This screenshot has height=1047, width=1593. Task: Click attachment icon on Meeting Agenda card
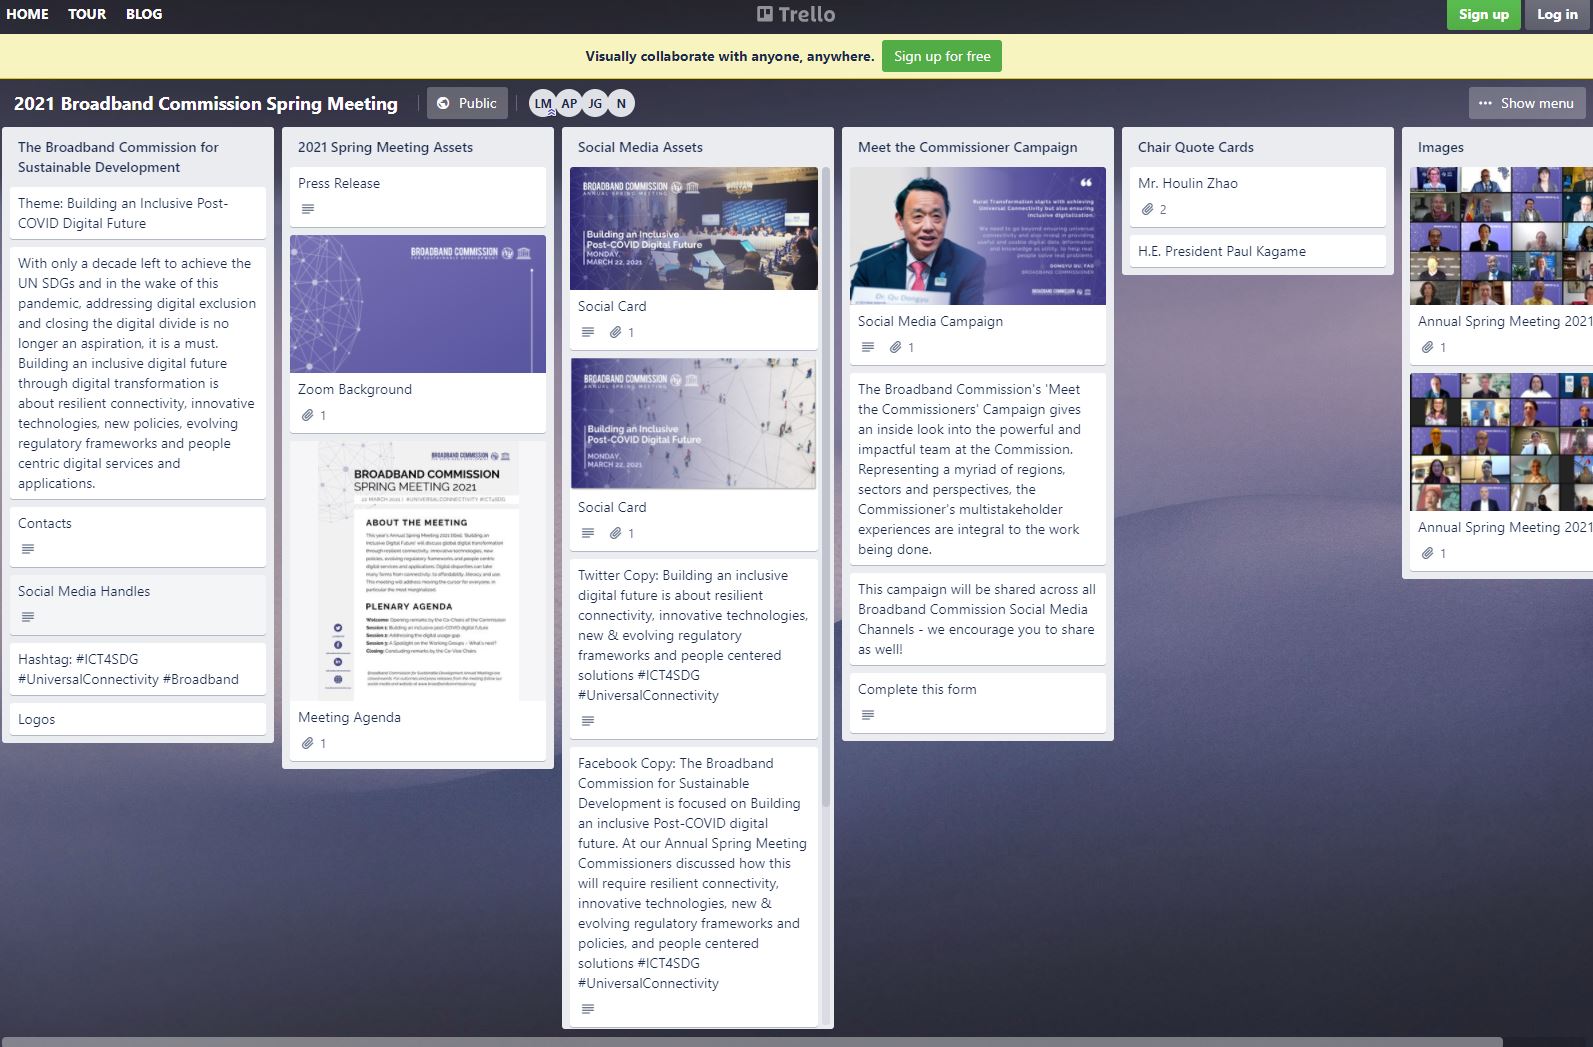coord(308,743)
